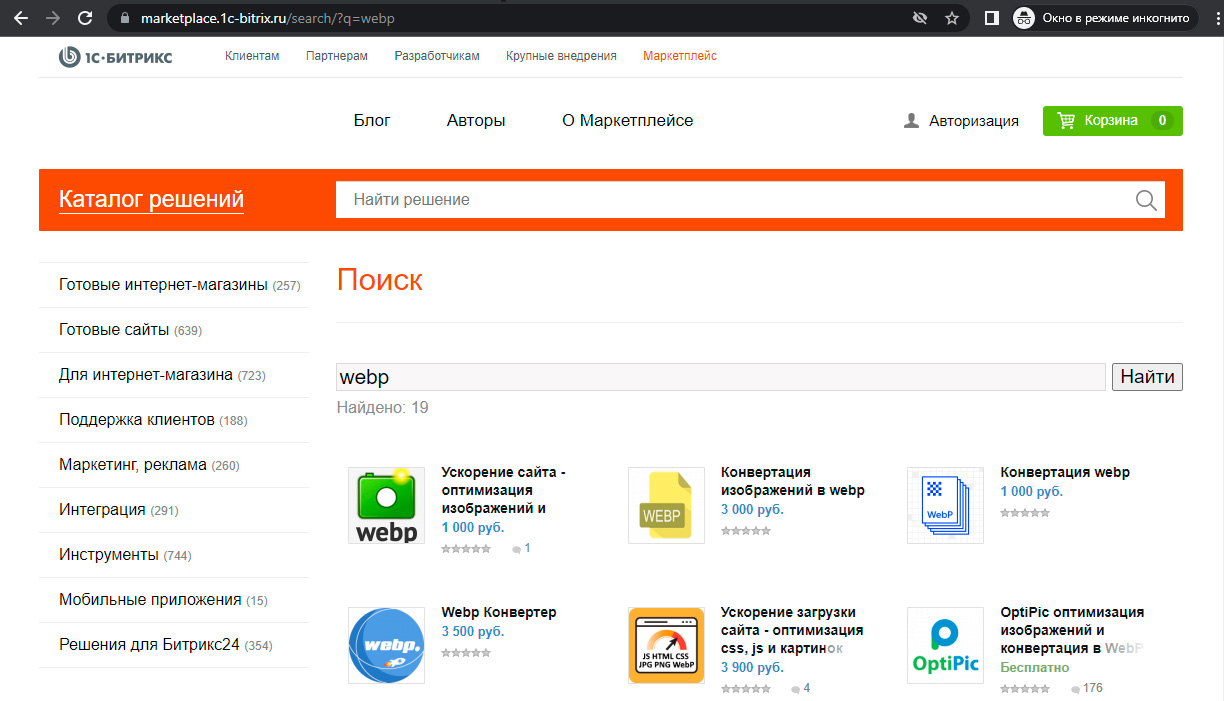Open the browser side panel icon
This screenshot has width=1224, height=701.
click(x=992, y=18)
